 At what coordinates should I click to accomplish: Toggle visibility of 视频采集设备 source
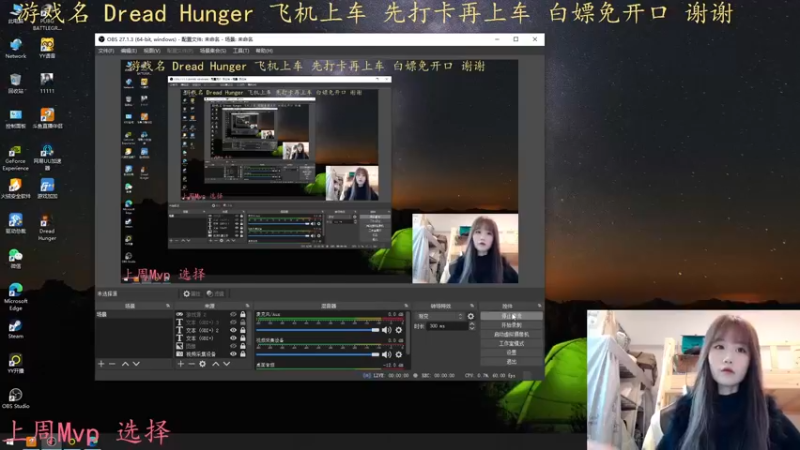coord(233,354)
